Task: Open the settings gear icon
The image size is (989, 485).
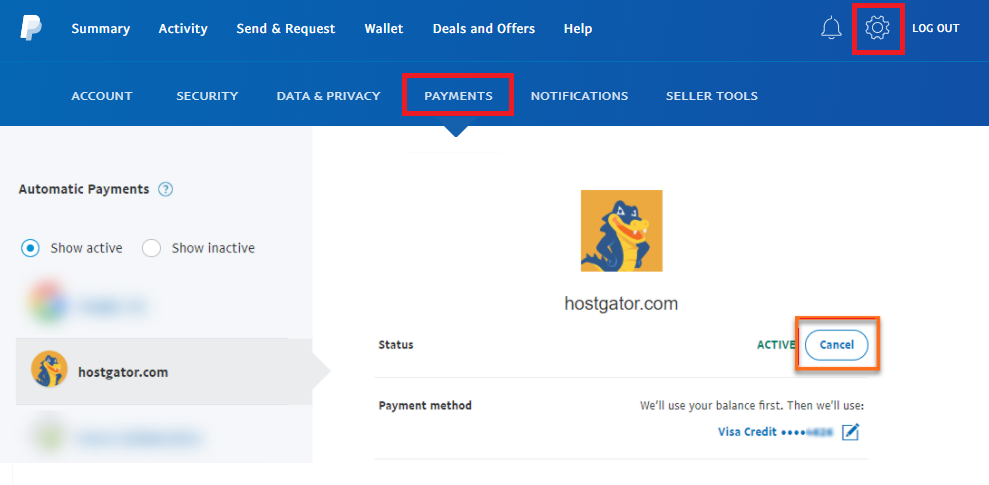Action: 877,28
